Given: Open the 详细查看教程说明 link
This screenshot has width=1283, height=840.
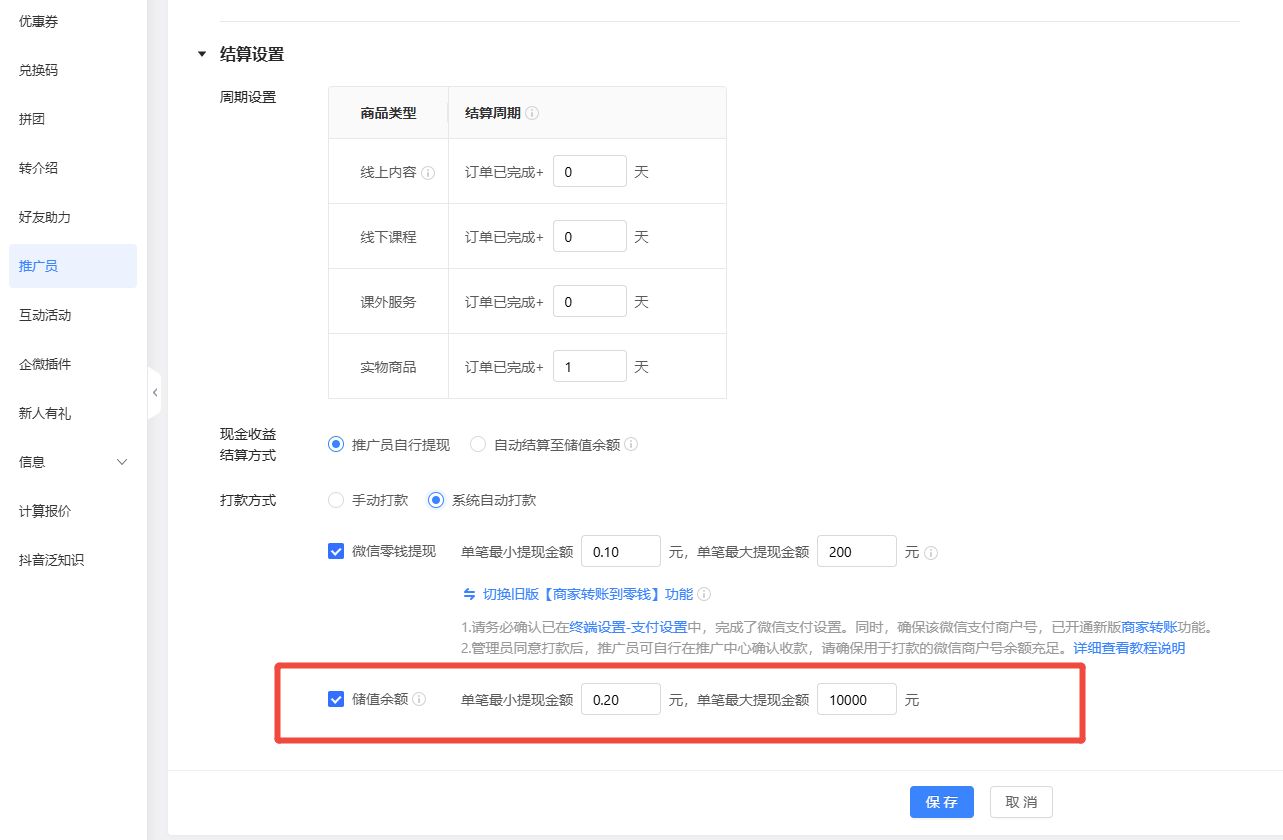Looking at the screenshot, I should [x=1129, y=648].
